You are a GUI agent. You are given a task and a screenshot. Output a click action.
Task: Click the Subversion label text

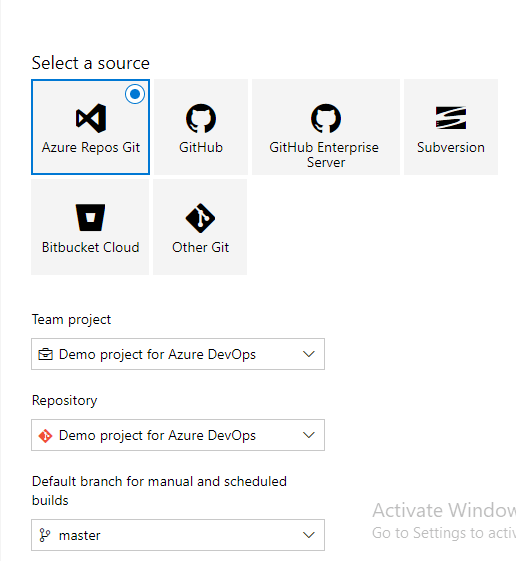pos(451,147)
